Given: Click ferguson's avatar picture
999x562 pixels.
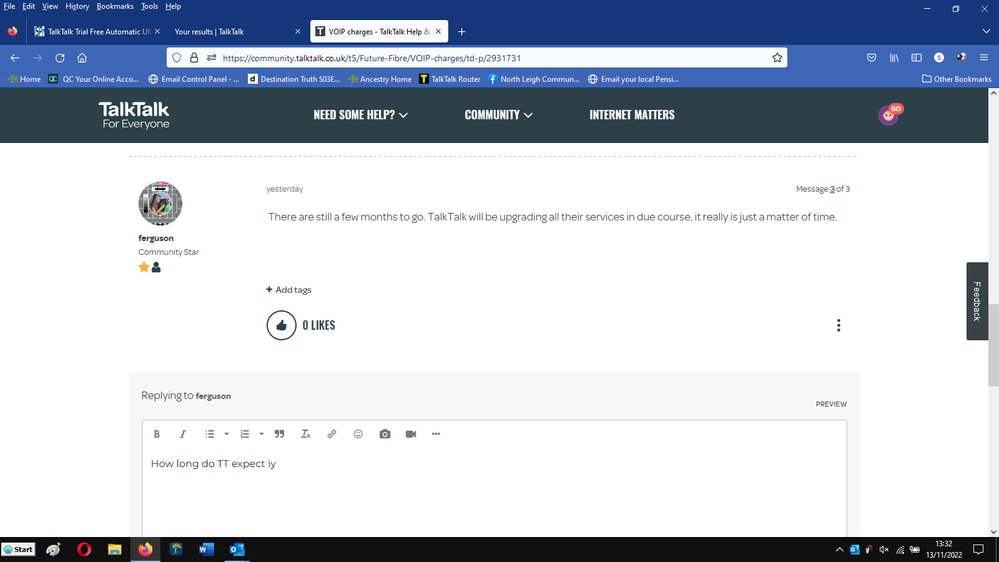Looking at the screenshot, I should [x=160, y=203].
